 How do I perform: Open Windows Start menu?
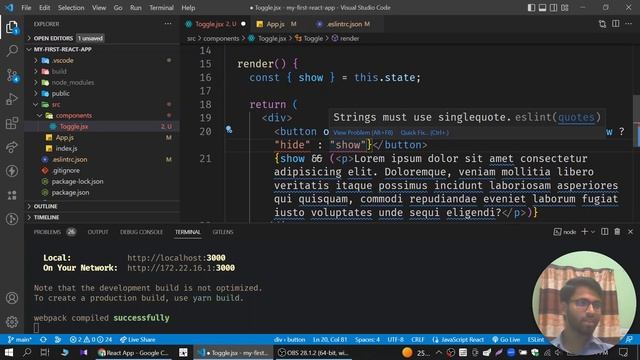(x=9, y=352)
